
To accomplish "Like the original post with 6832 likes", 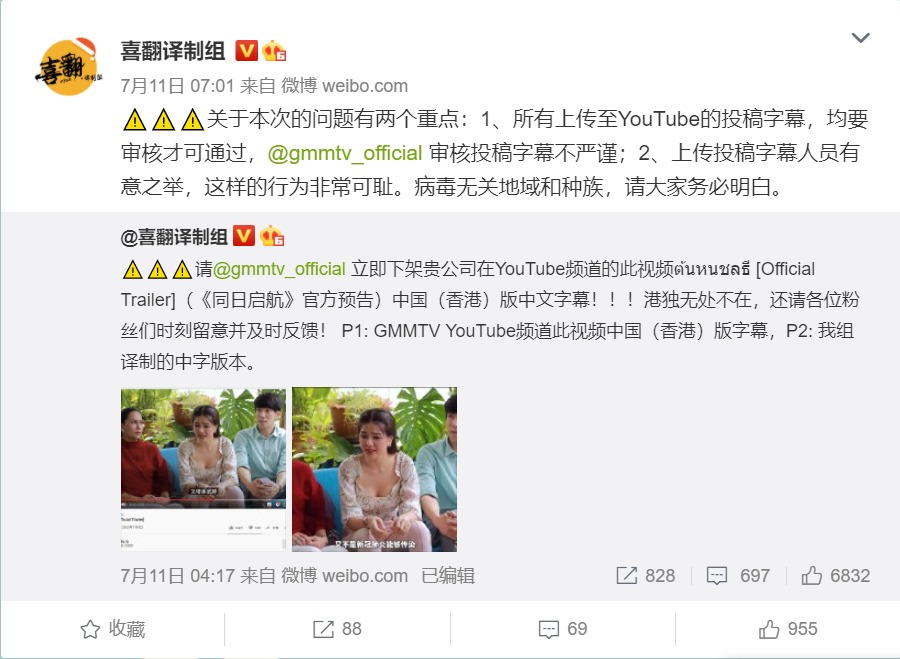I will pos(836,576).
